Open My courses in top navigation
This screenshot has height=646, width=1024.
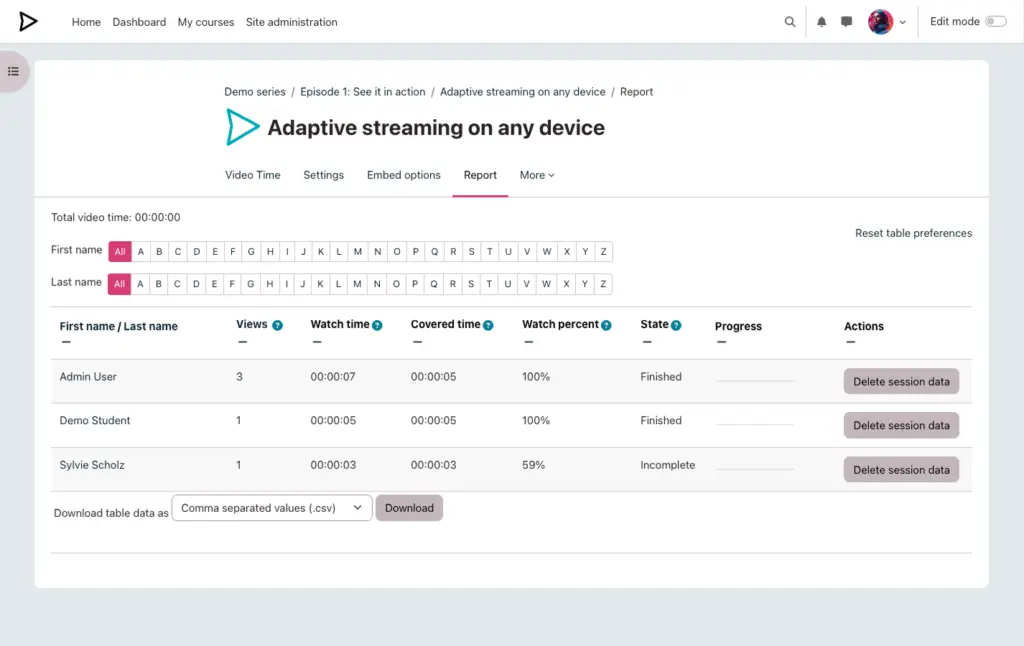pos(206,22)
